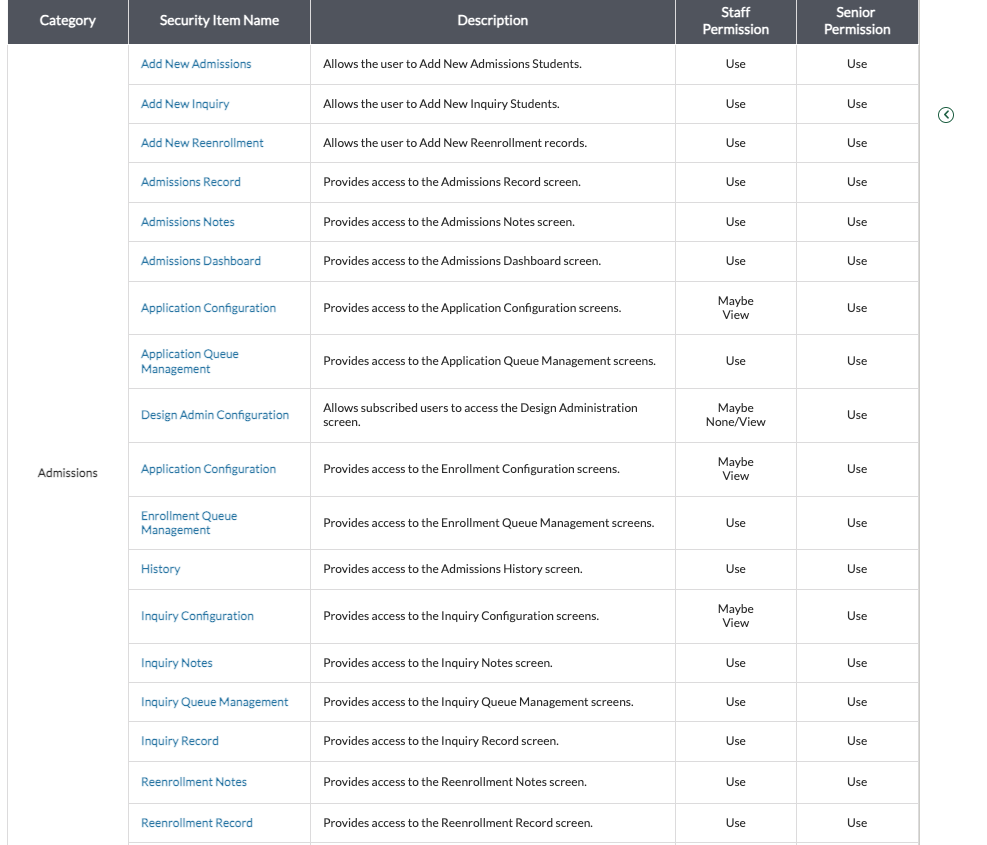Select the History security item link
The width and height of the screenshot is (987, 845).
coord(161,569)
